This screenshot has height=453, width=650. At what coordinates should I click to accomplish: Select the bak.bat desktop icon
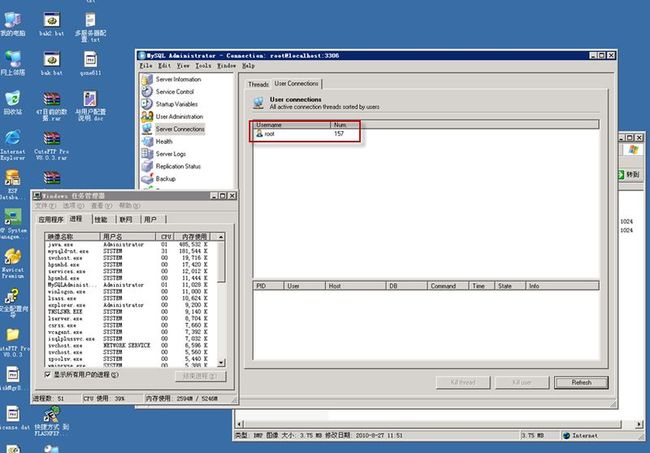point(51,63)
